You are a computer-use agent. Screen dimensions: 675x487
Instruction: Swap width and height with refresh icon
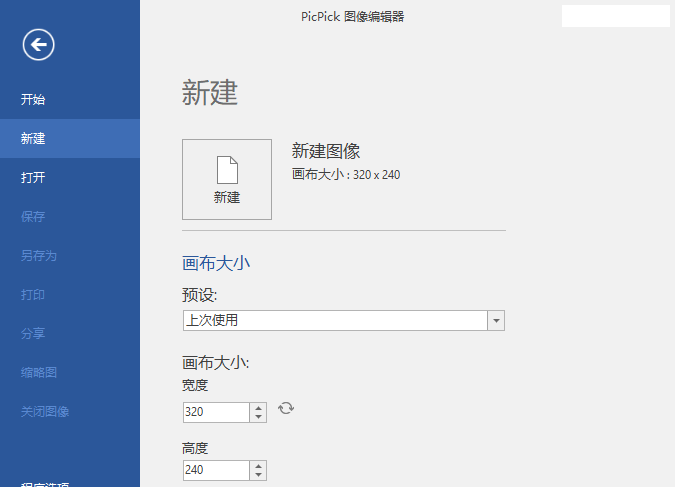point(286,408)
